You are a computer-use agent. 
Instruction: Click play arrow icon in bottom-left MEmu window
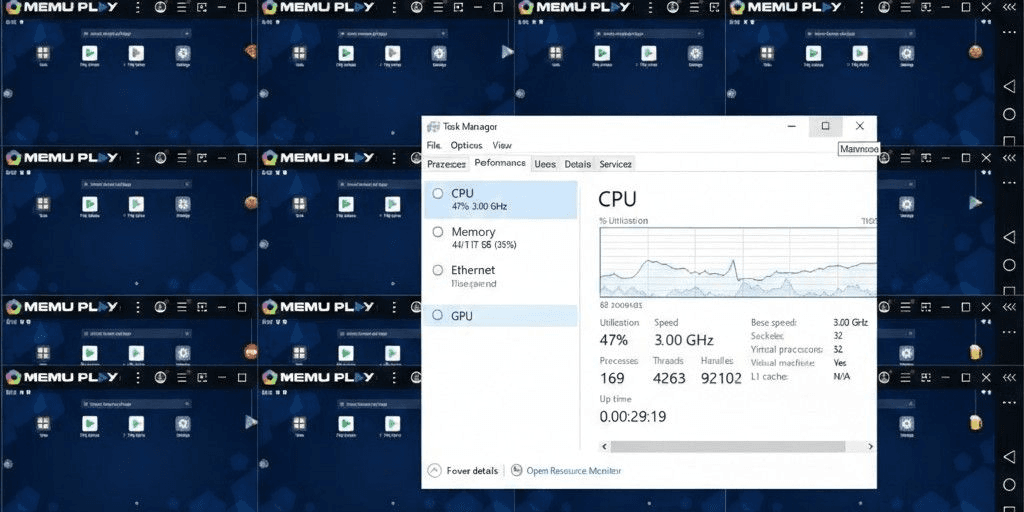point(251,422)
